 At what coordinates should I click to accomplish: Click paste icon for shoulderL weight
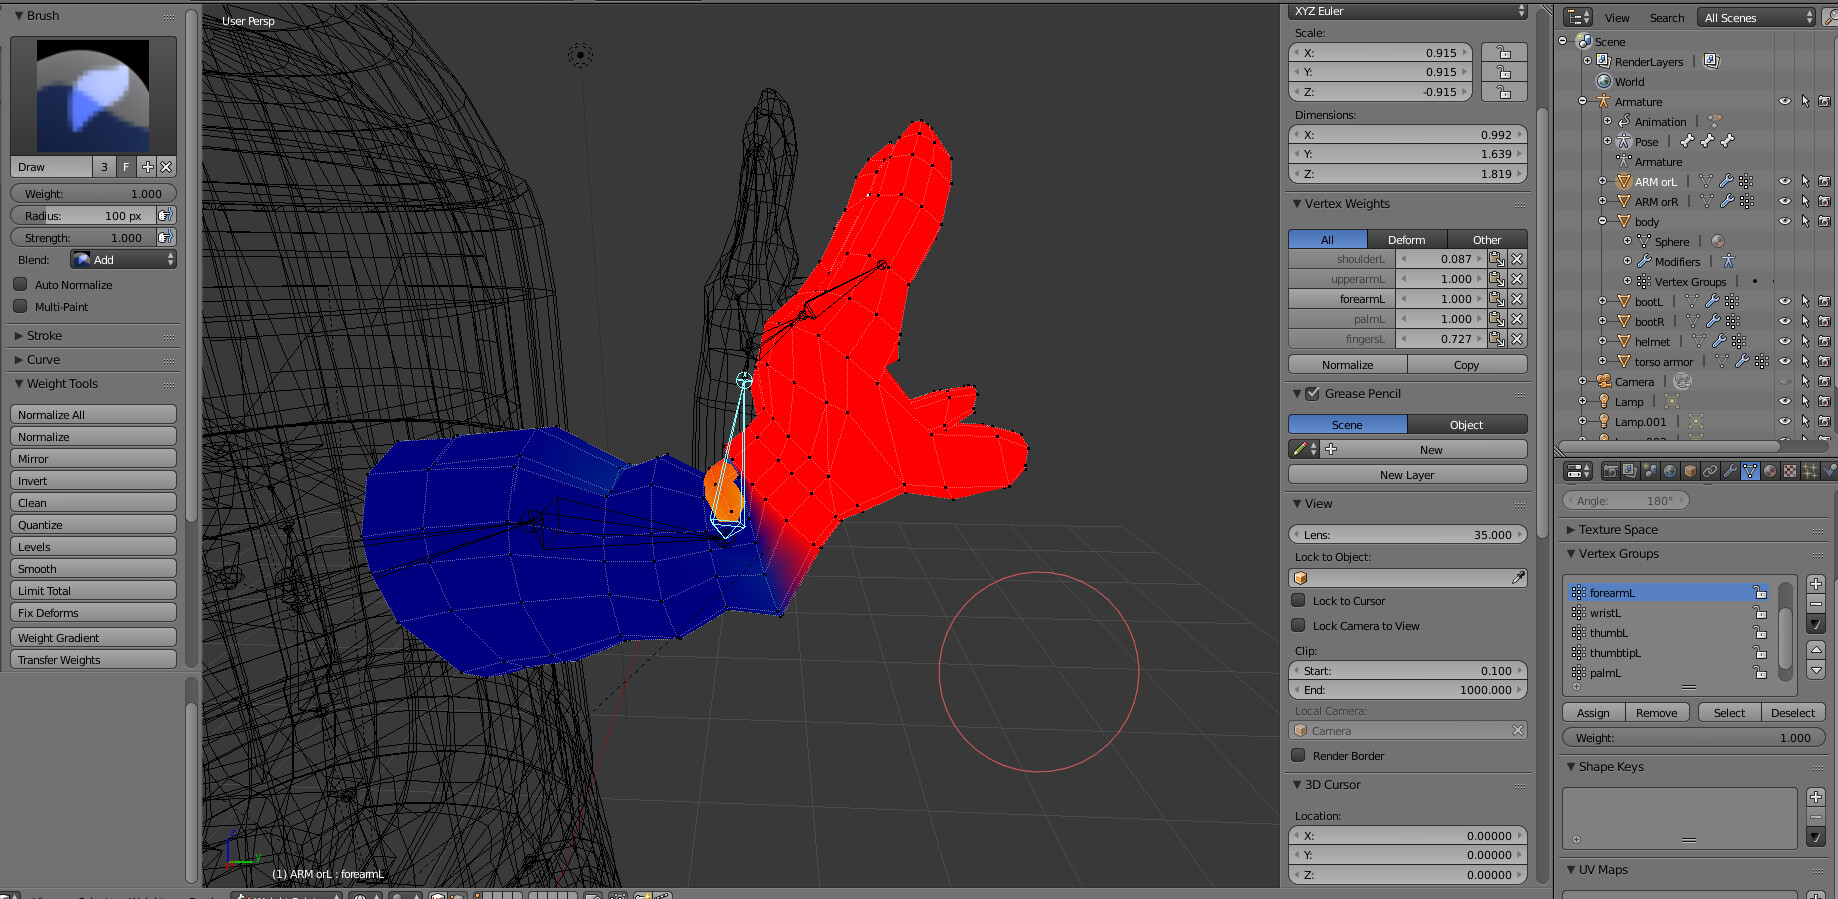(1497, 259)
